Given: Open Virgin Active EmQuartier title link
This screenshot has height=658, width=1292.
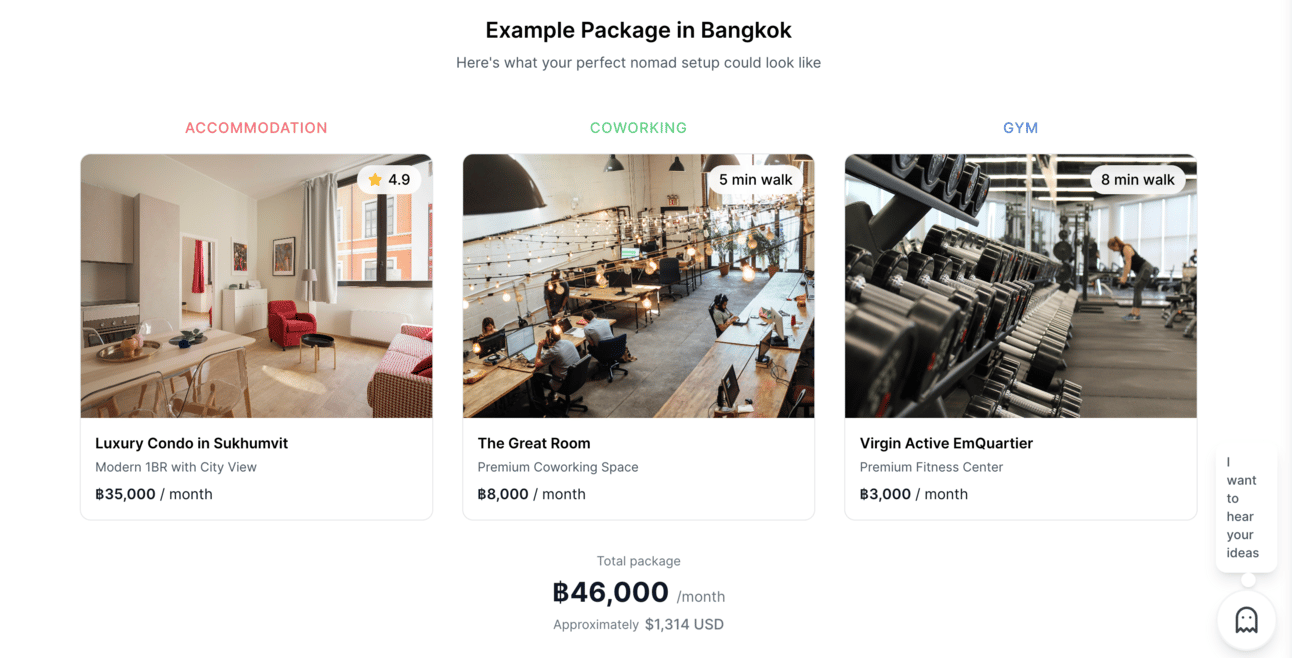Looking at the screenshot, I should [946, 443].
